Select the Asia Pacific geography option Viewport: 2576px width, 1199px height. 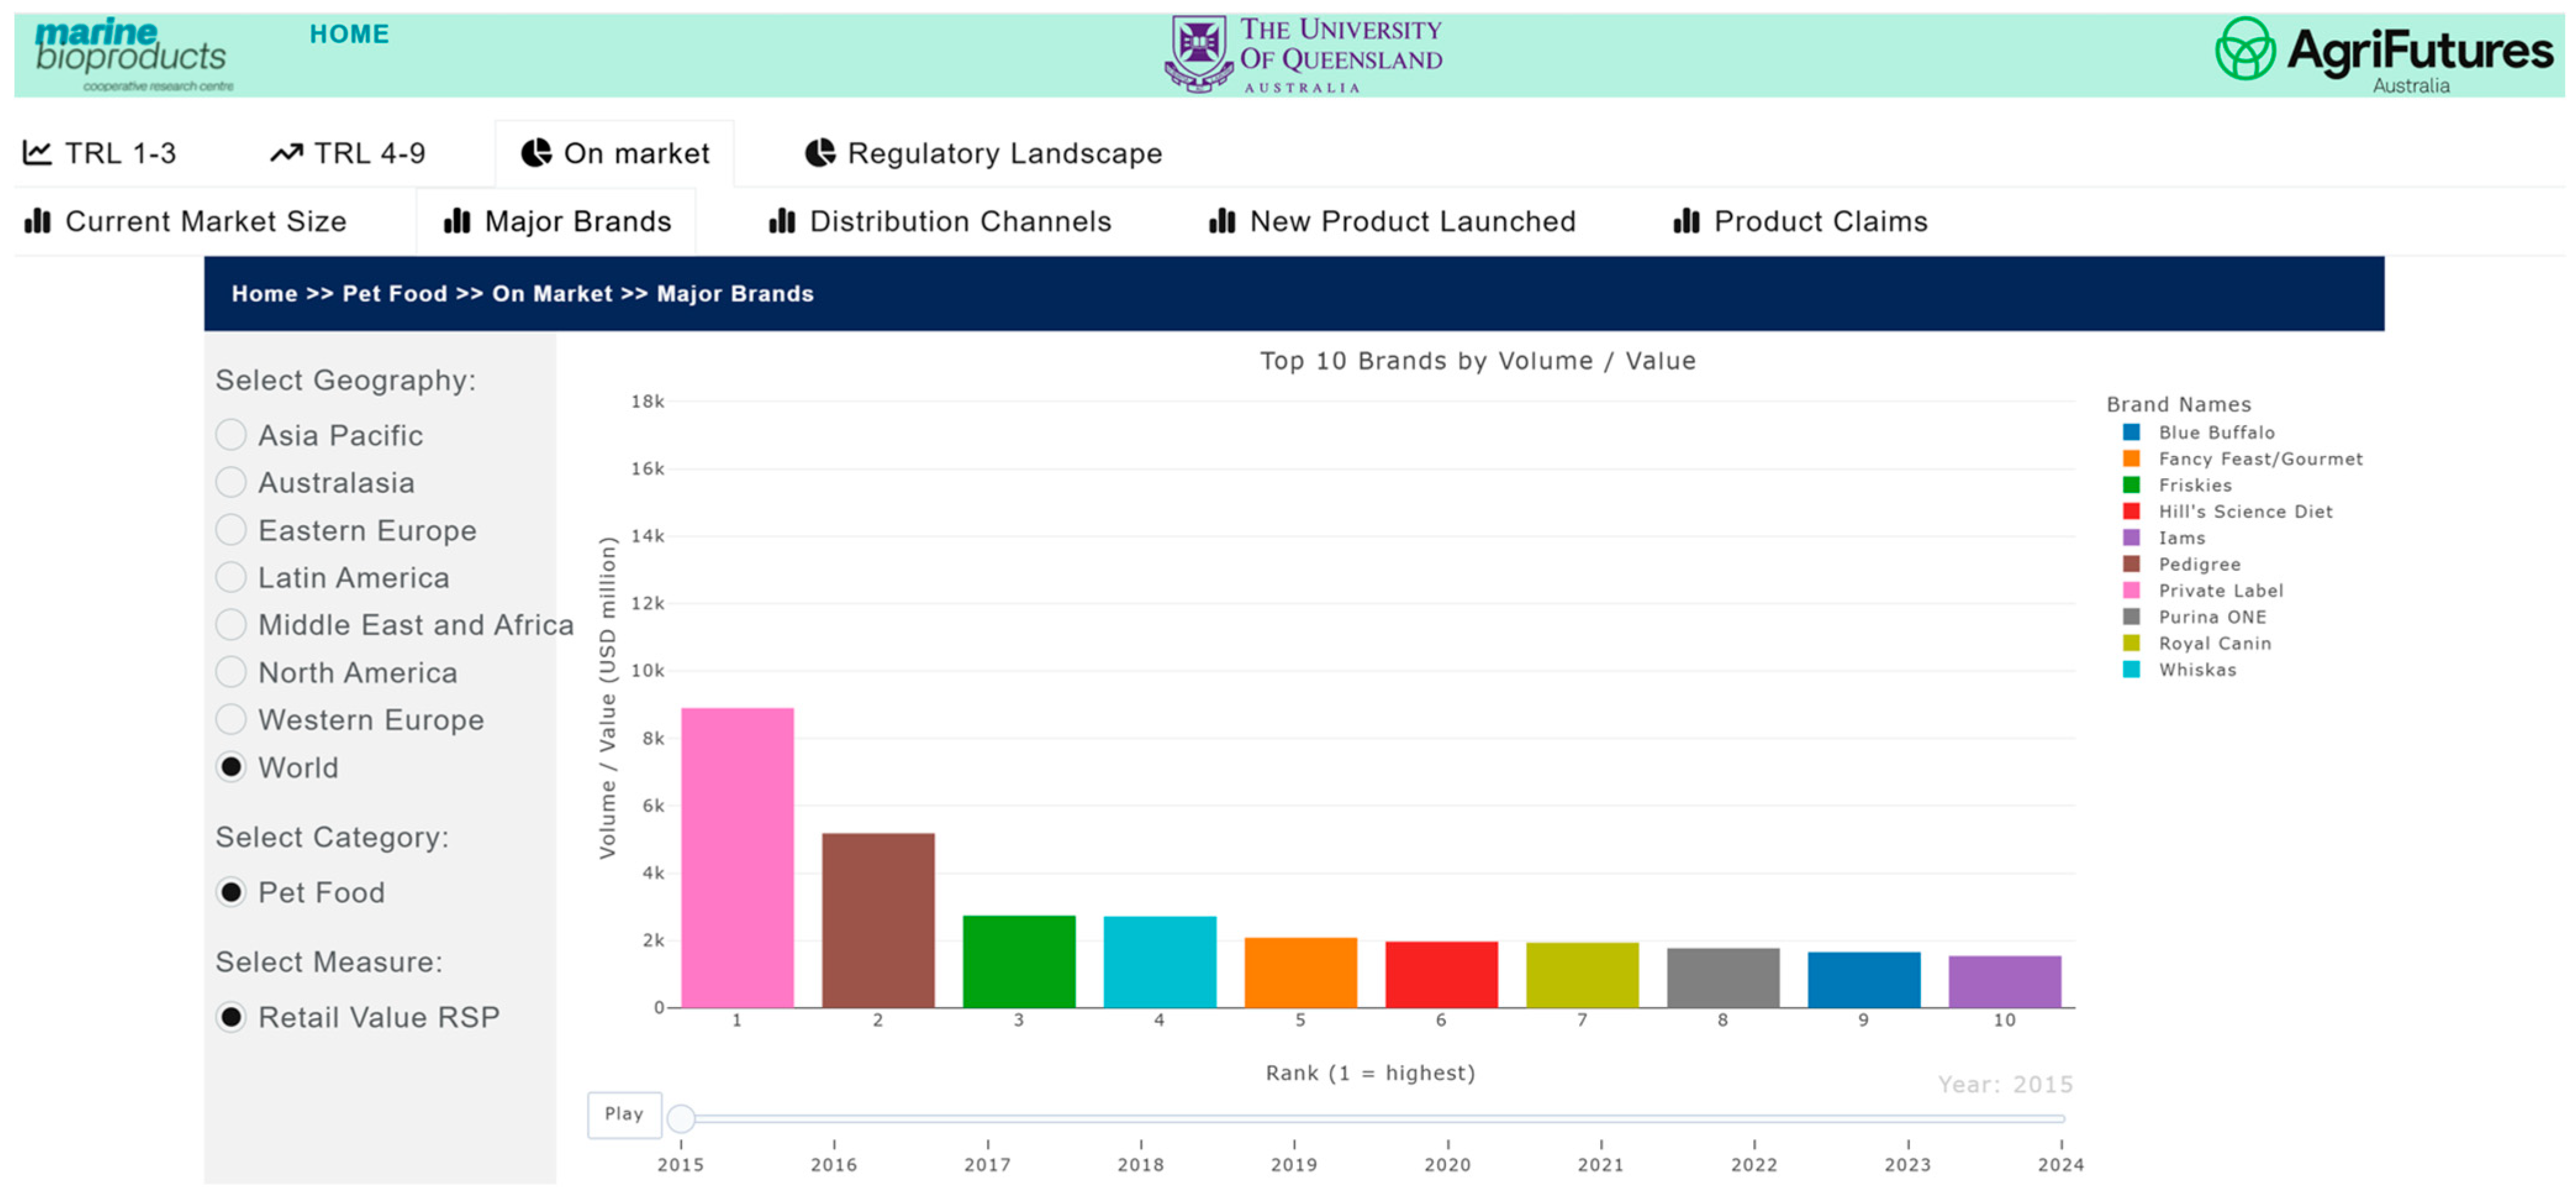(x=231, y=435)
